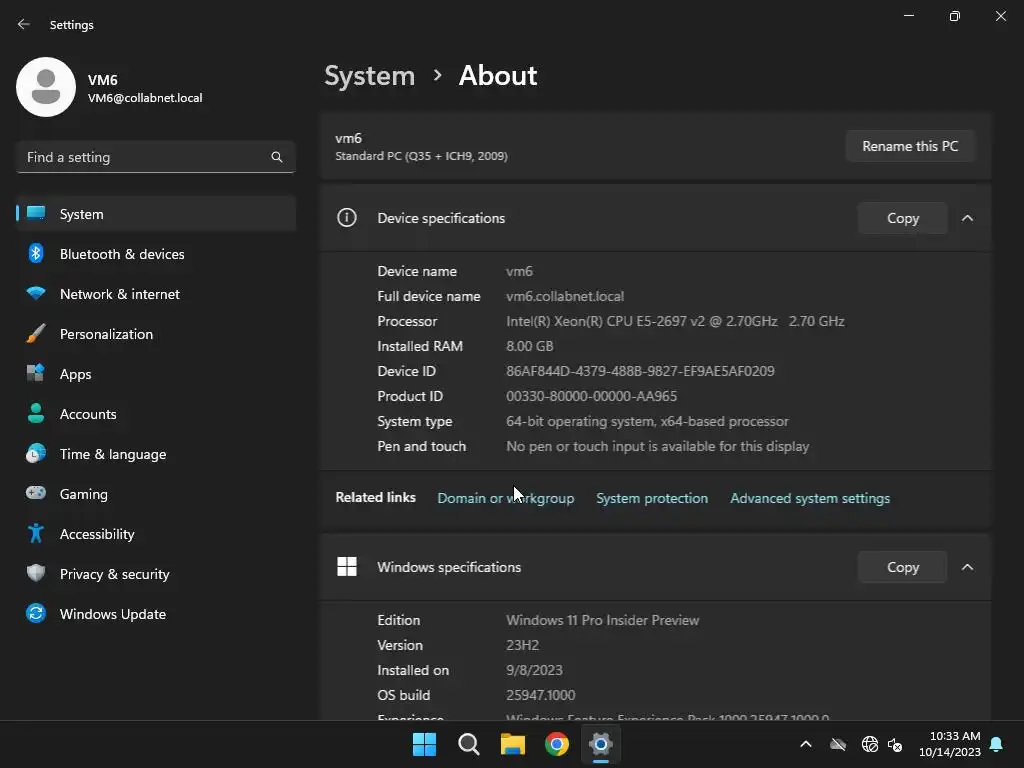Open the System settings category
The image size is (1024, 768).
click(x=156, y=214)
